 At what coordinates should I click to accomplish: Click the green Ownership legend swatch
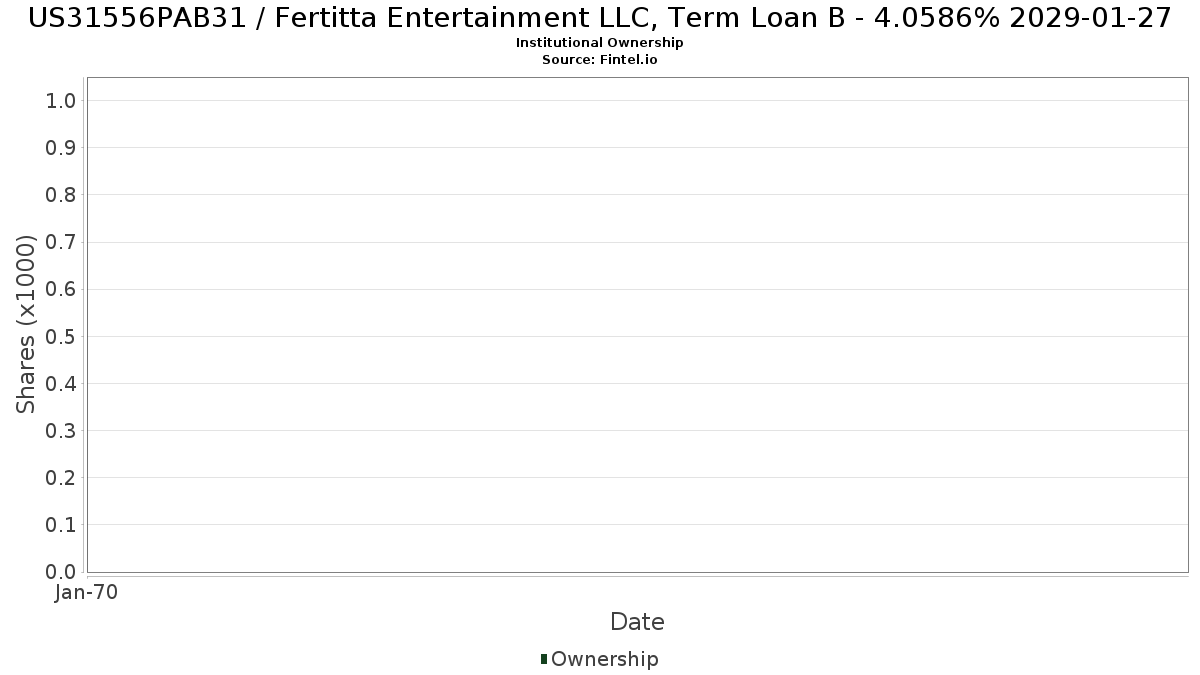click(544, 658)
